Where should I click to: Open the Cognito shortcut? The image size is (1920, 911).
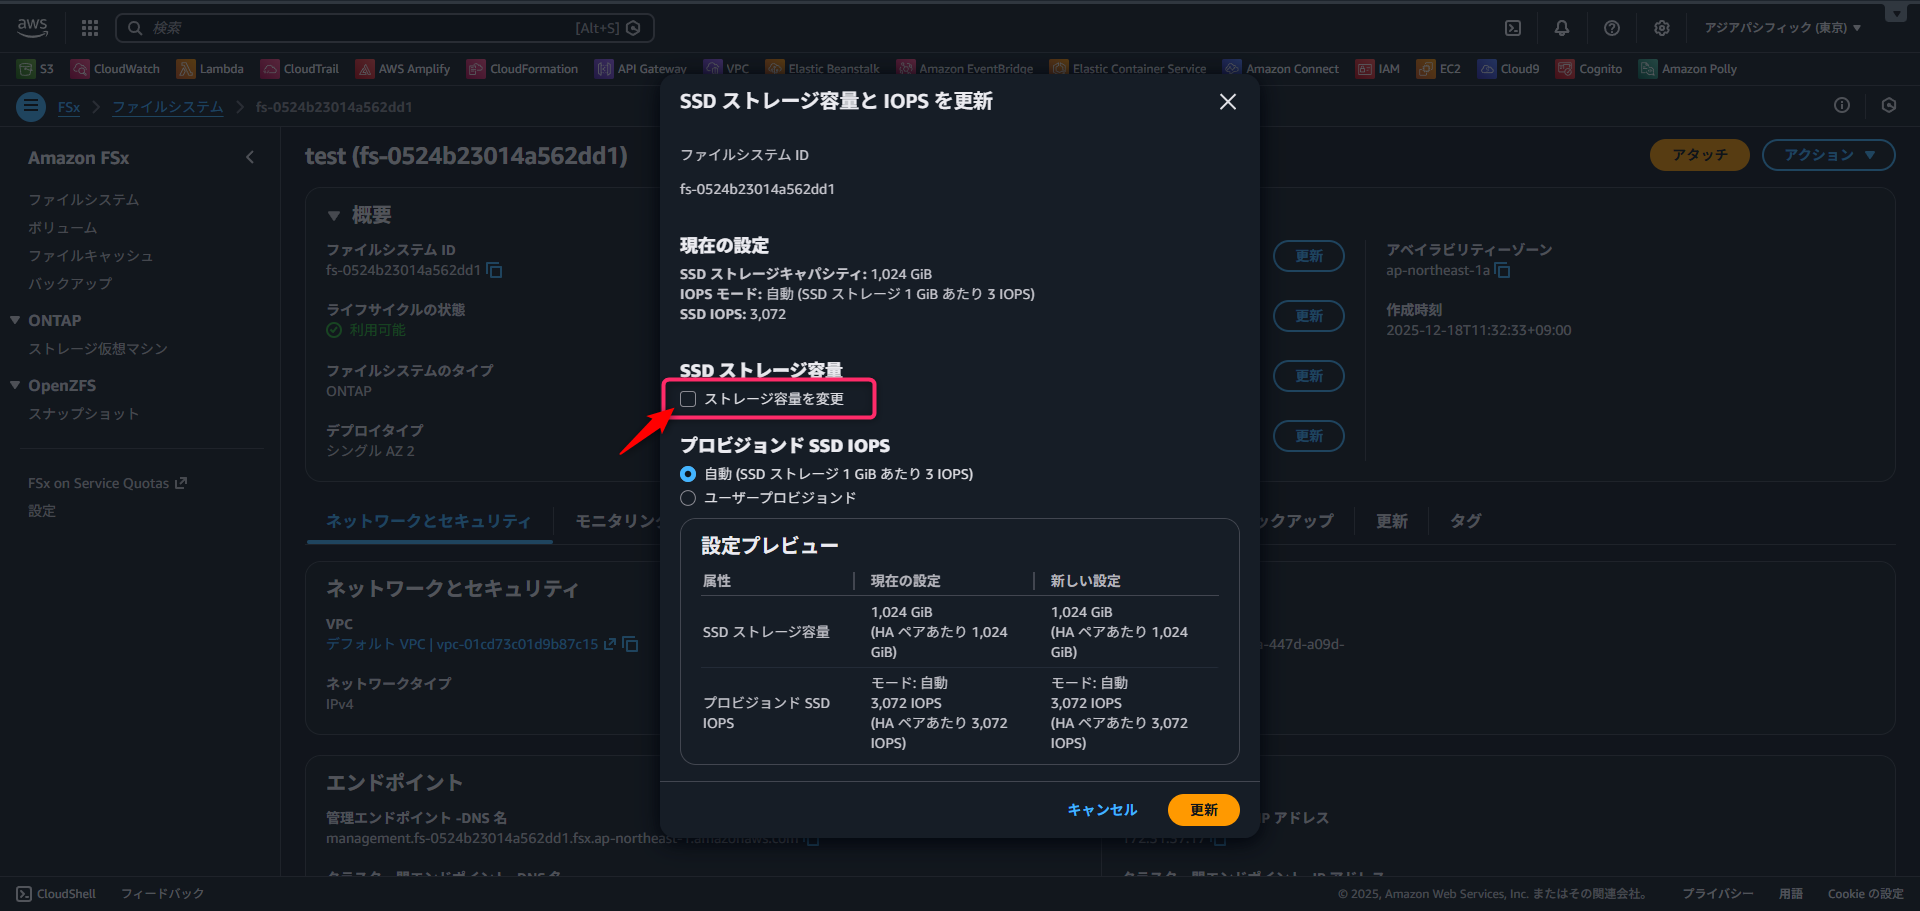pyautogui.click(x=1589, y=69)
